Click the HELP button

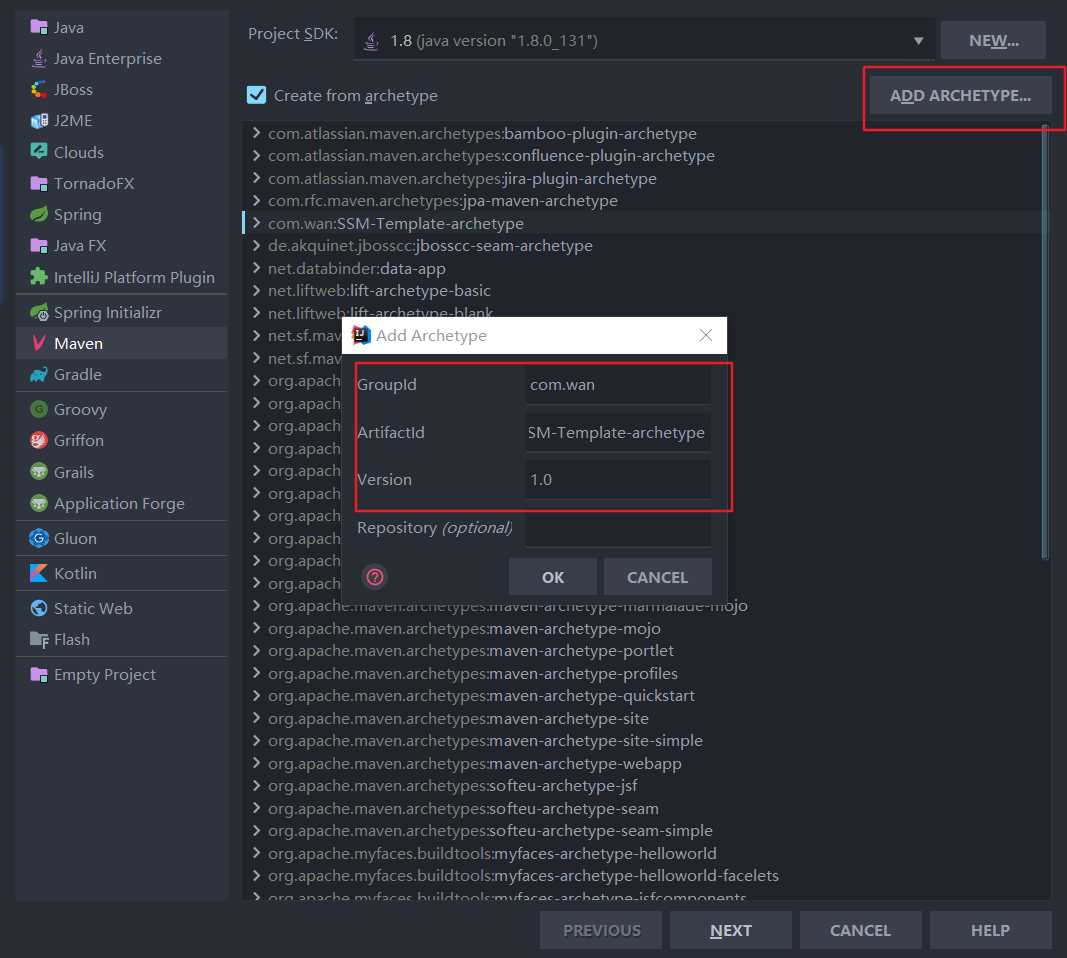tap(990, 930)
